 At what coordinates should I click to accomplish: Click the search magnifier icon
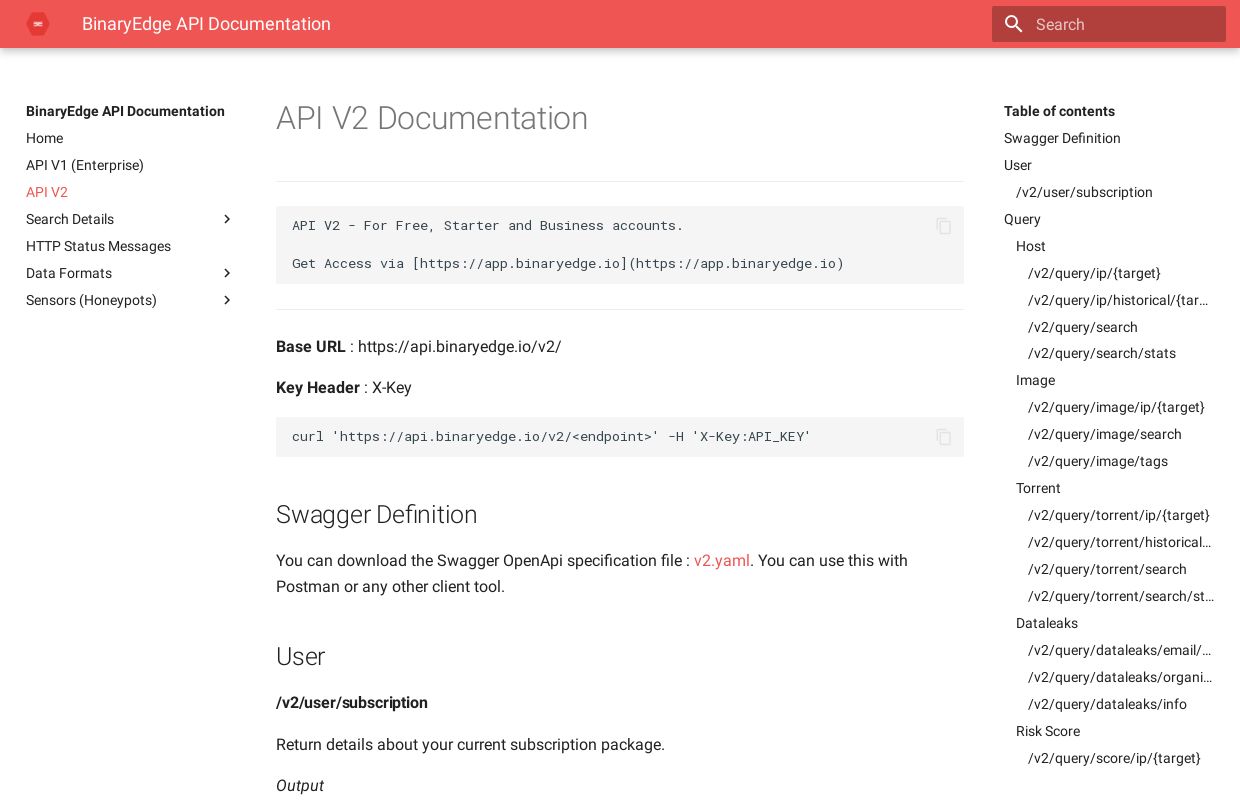[x=1014, y=24]
